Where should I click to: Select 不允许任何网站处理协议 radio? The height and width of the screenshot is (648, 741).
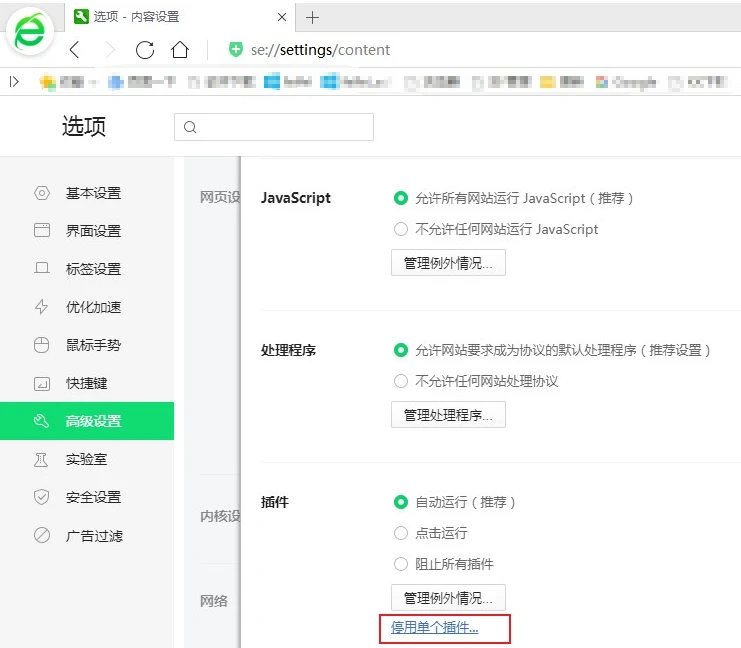click(x=401, y=381)
